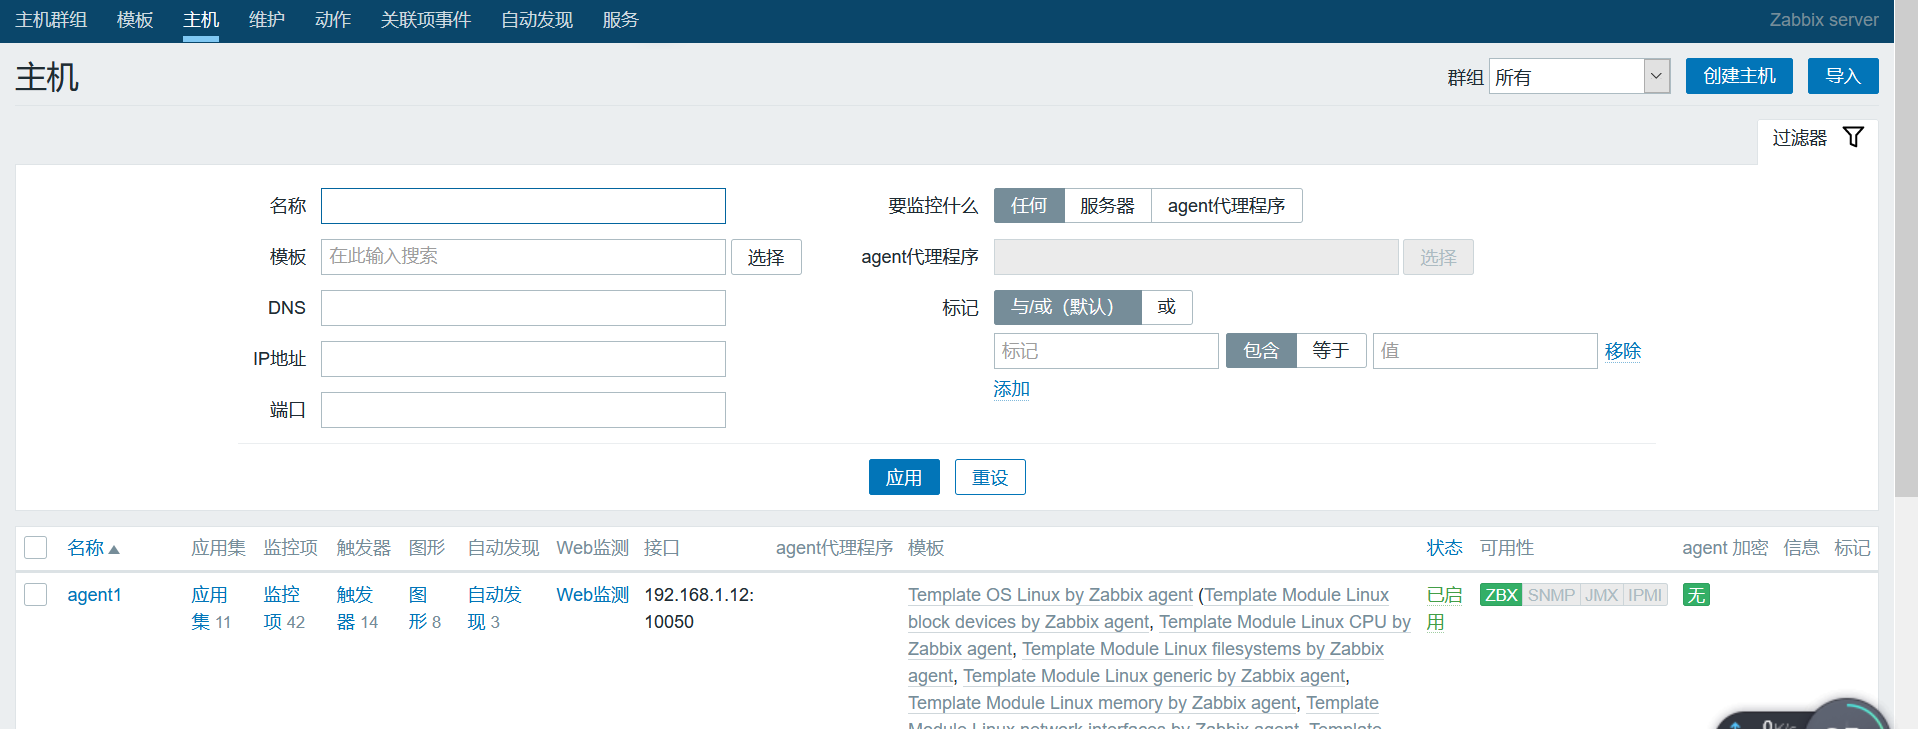The image size is (1918, 729).
Task: Toggle the select-all hosts checkbox
Action: (x=36, y=547)
